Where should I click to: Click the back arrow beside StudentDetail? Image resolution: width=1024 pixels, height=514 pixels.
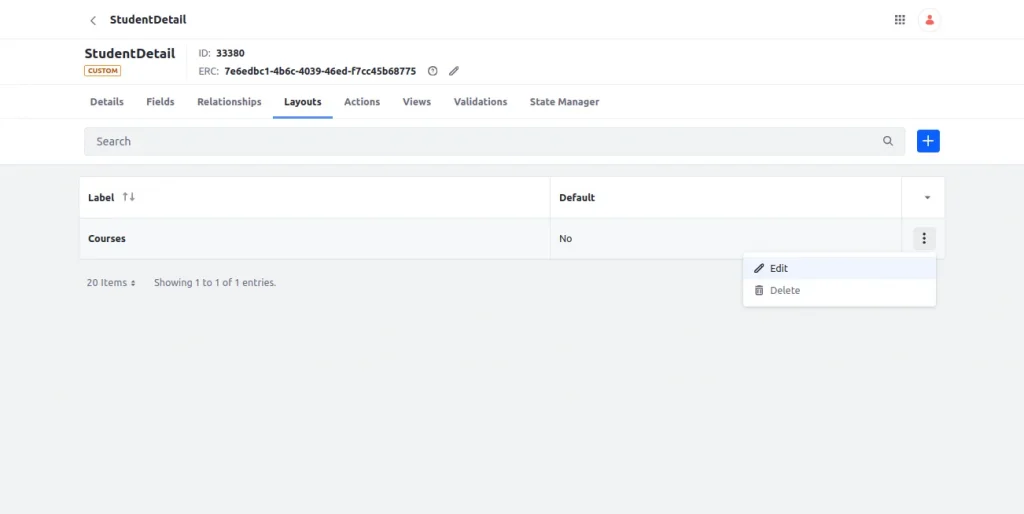click(93, 20)
